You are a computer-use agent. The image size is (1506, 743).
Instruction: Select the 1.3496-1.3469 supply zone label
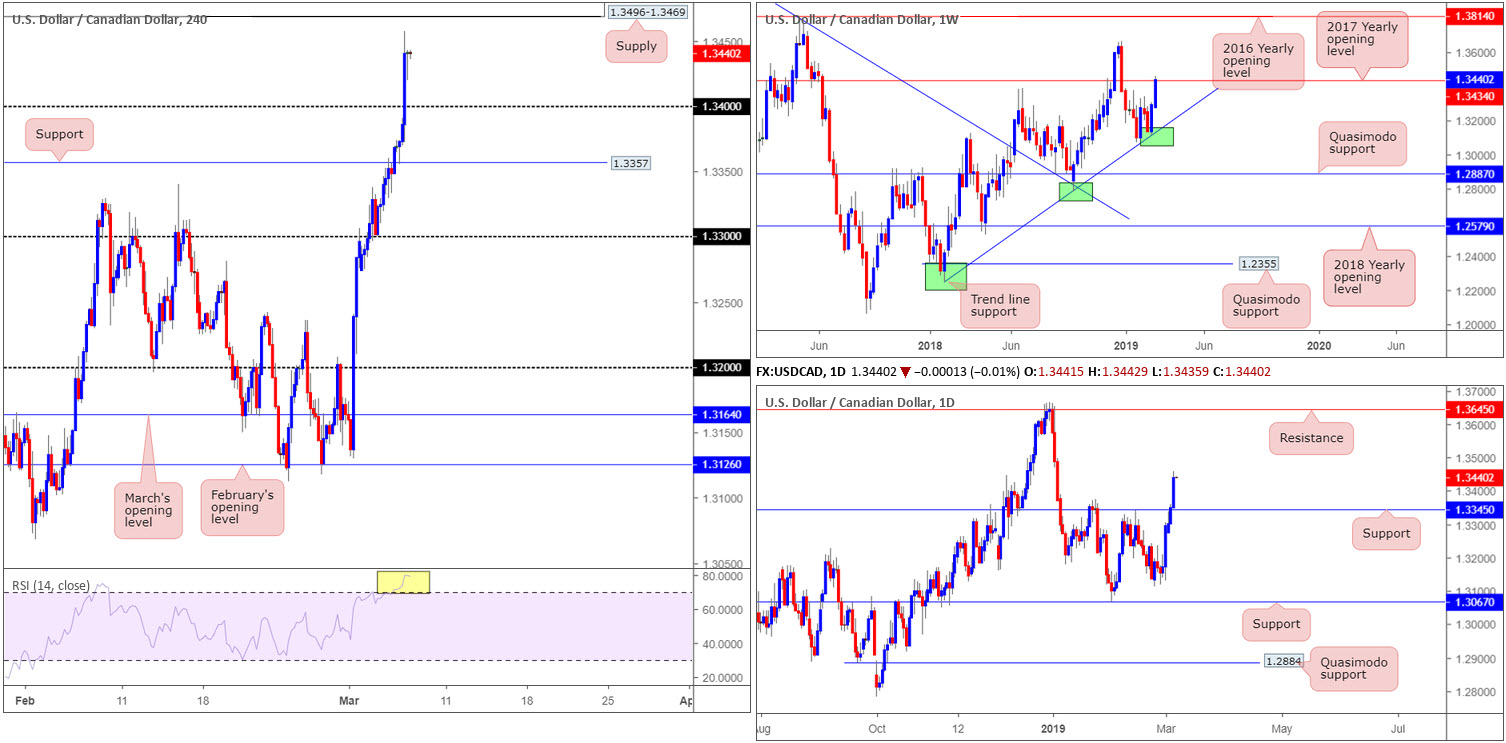pyautogui.click(x=646, y=12)
